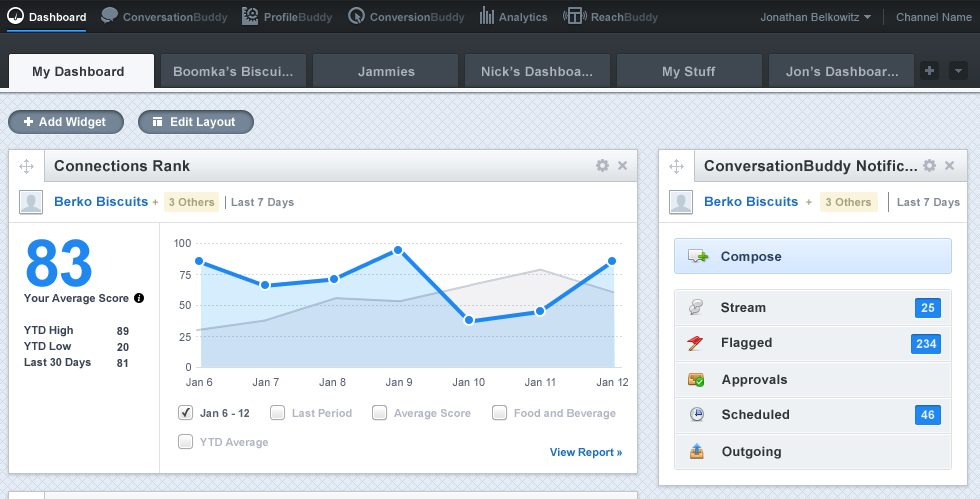Open gear settings on ConversationBuddy Notifications widget
Image resolution: width=980 pixels, height=499 pixels.
click(x=929, y=166)
